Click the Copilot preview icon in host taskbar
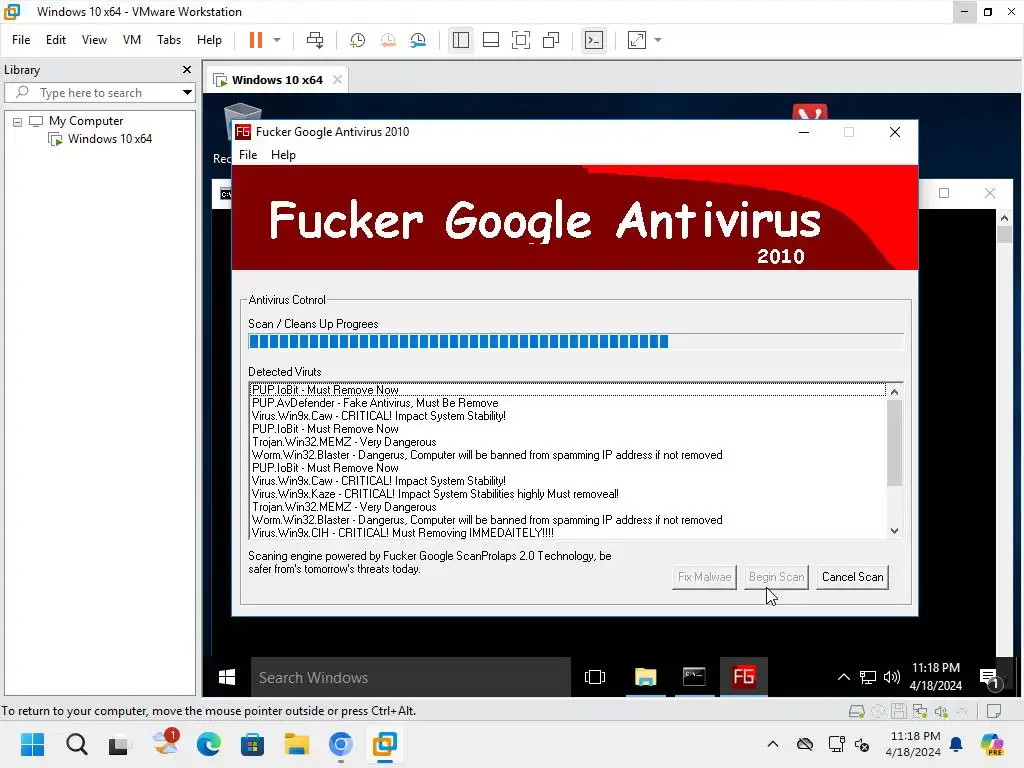This screenshot has width=1024, height=768. 992,744
